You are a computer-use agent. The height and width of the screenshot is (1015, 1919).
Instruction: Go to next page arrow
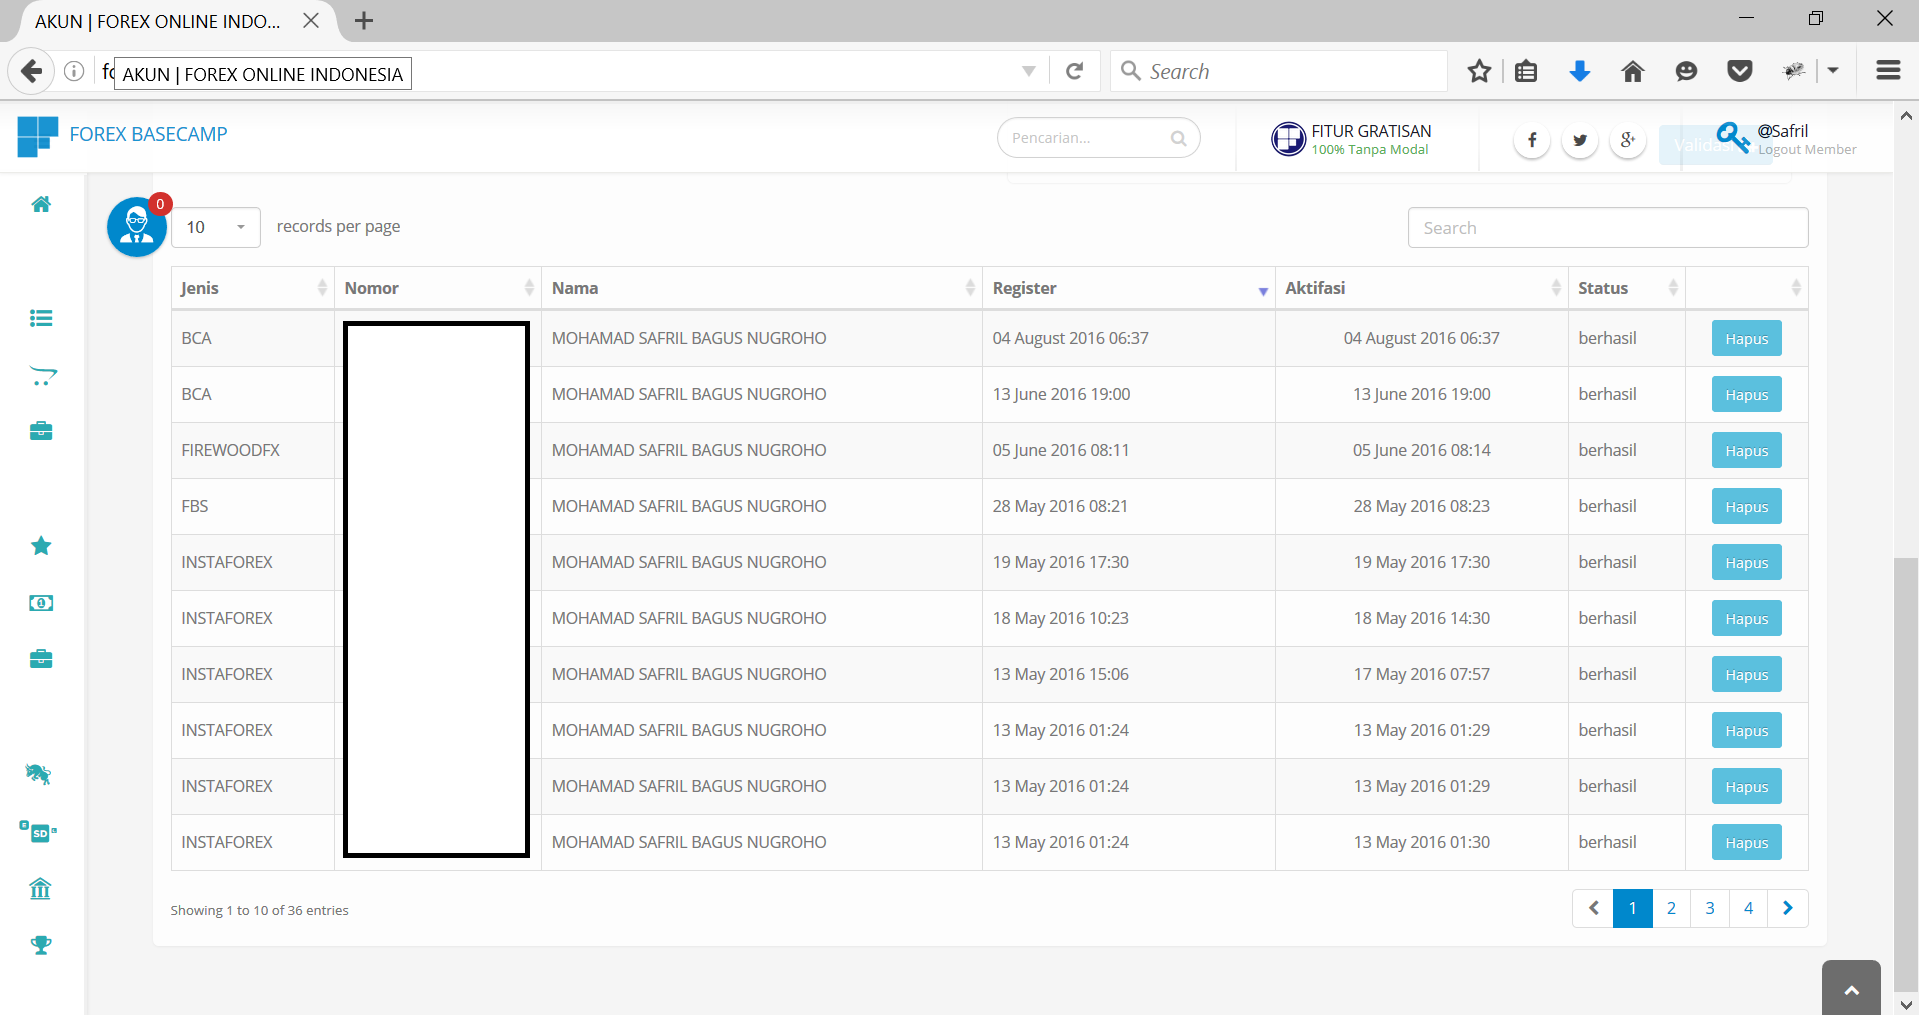coord(1788,908)
